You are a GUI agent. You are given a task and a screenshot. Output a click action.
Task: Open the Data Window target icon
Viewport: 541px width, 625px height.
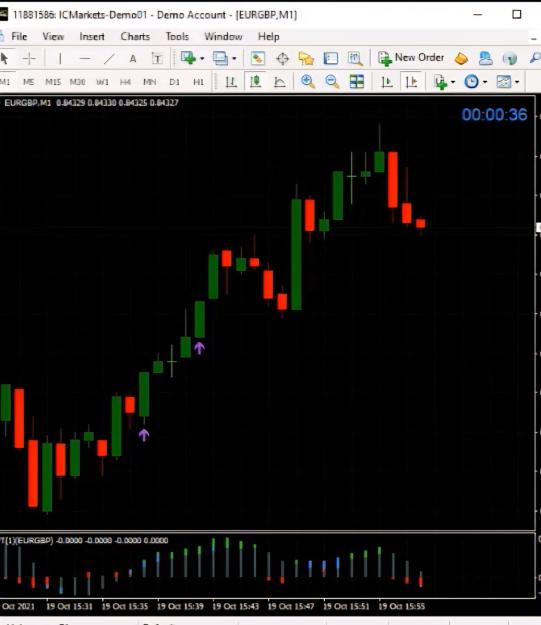282,59
